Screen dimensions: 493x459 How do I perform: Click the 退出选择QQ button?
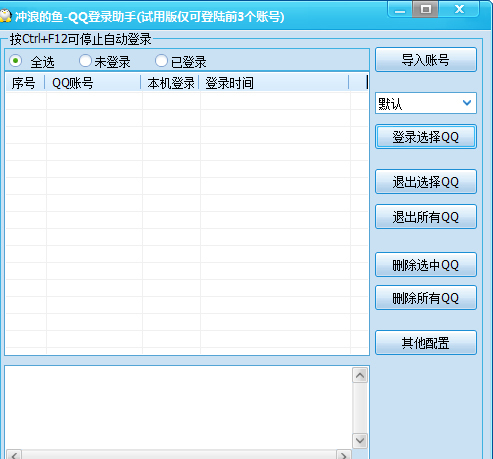point(426,182)
